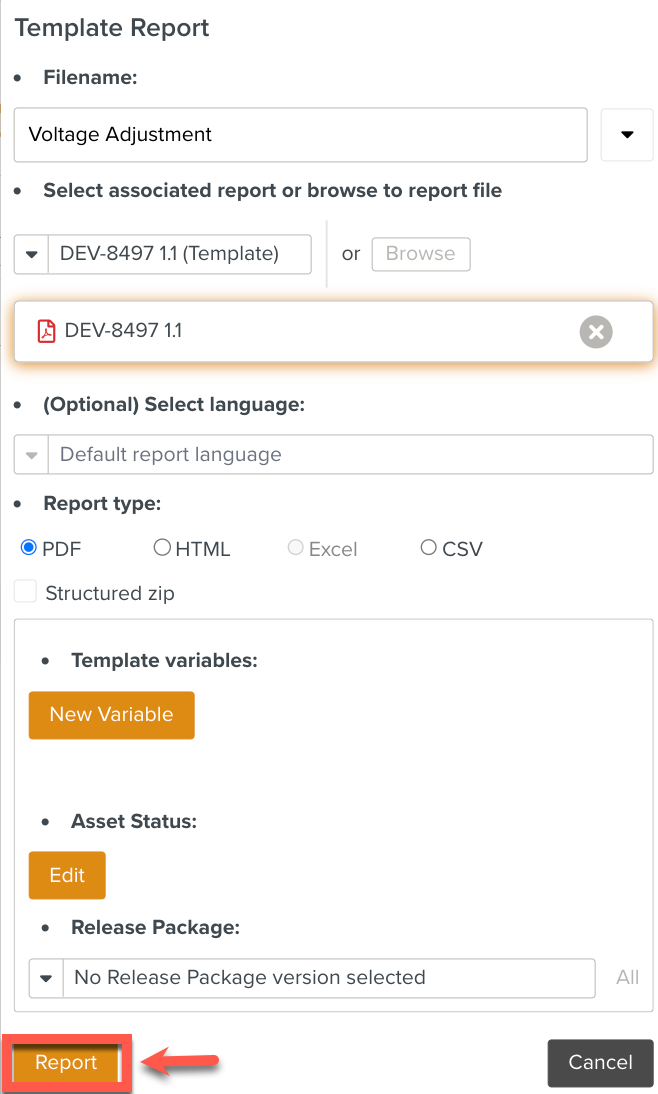This screenshot has width=658, height=1094.
Task: Expand the Release Package dropdown arrow
Action: (x=45, y=978)
